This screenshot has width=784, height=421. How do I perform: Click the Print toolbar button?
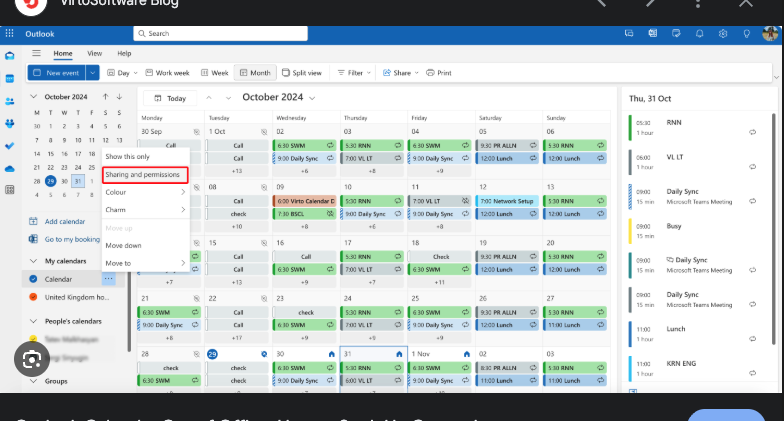[x=439, y=72]
